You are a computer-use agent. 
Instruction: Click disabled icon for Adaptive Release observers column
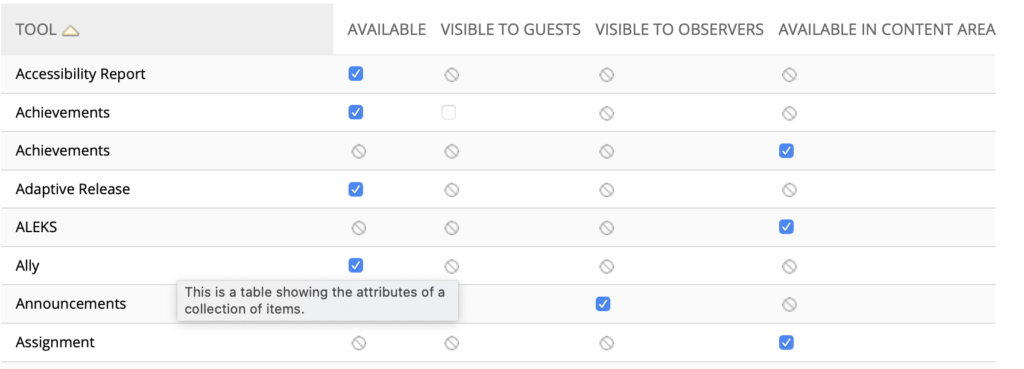(x=607, y=189)
